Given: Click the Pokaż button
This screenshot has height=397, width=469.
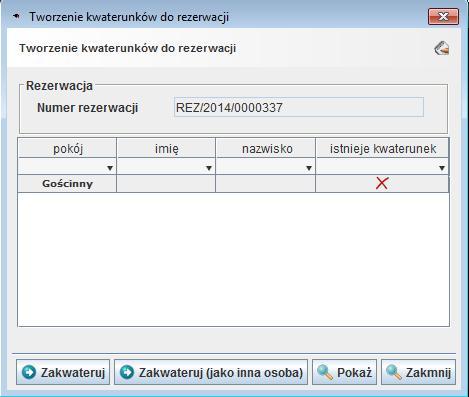Looking at the screenshot, I should (344, 372).
